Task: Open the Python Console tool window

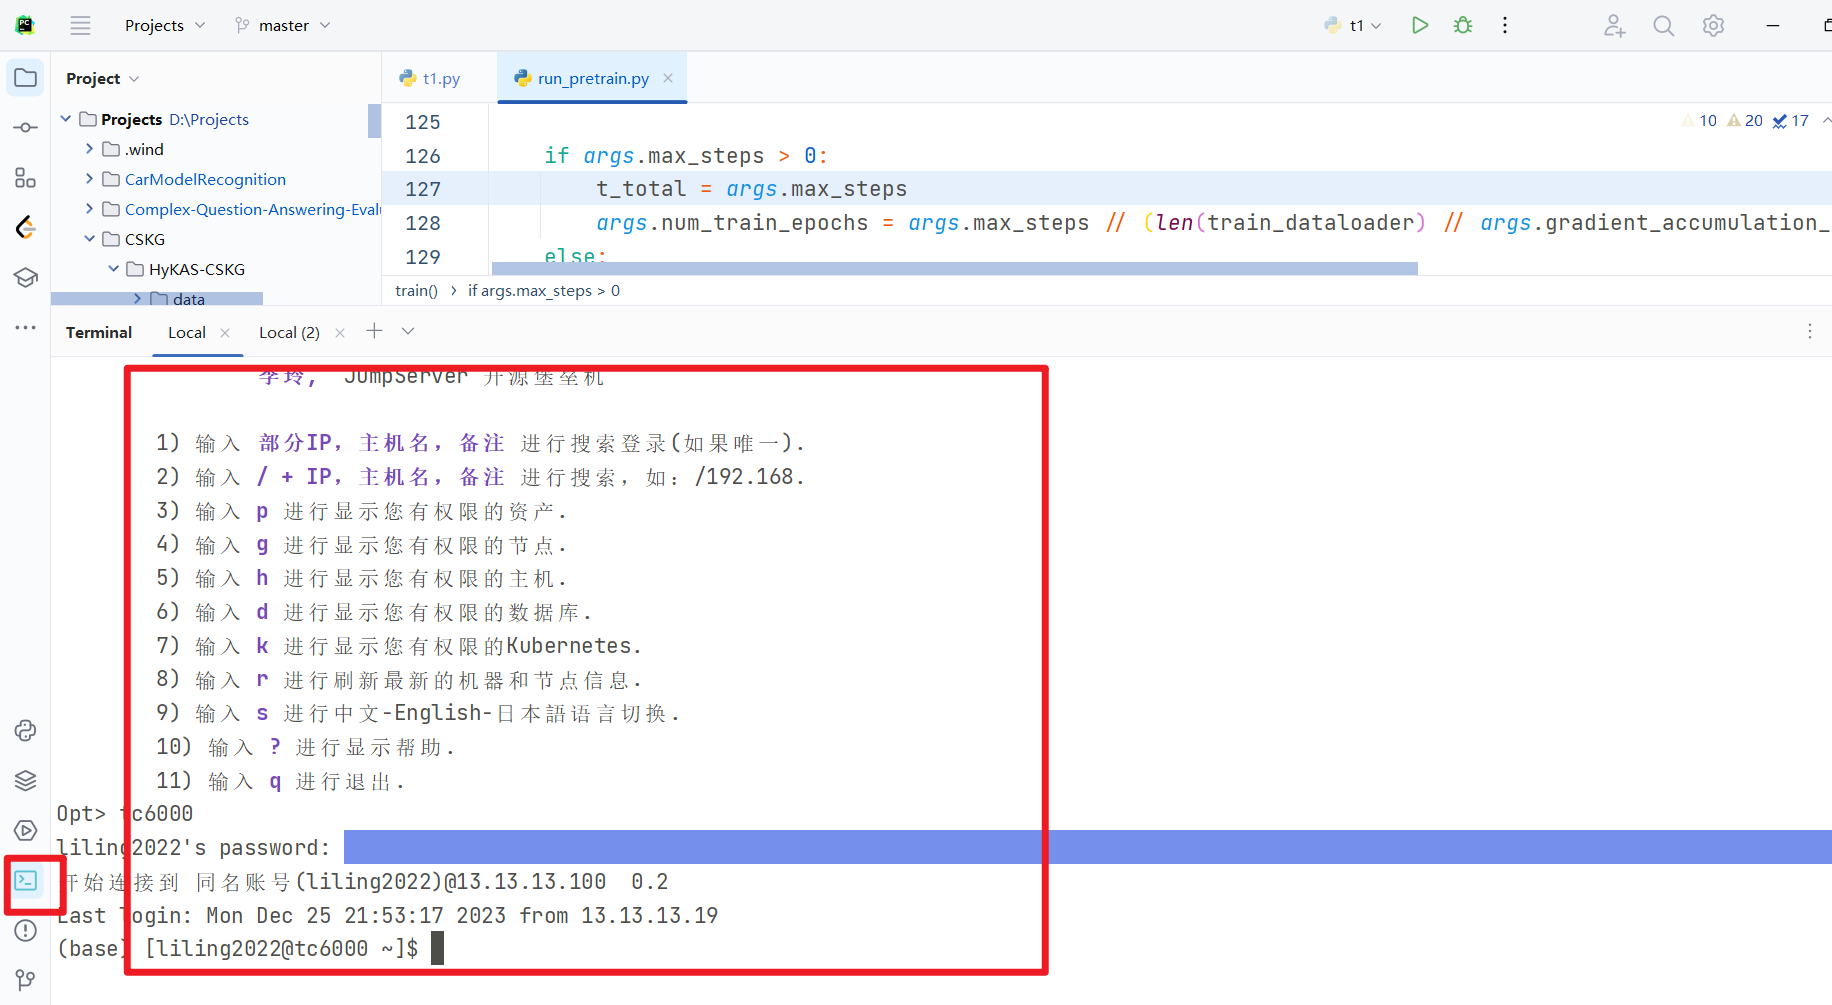Action: [x=26, y=731]
